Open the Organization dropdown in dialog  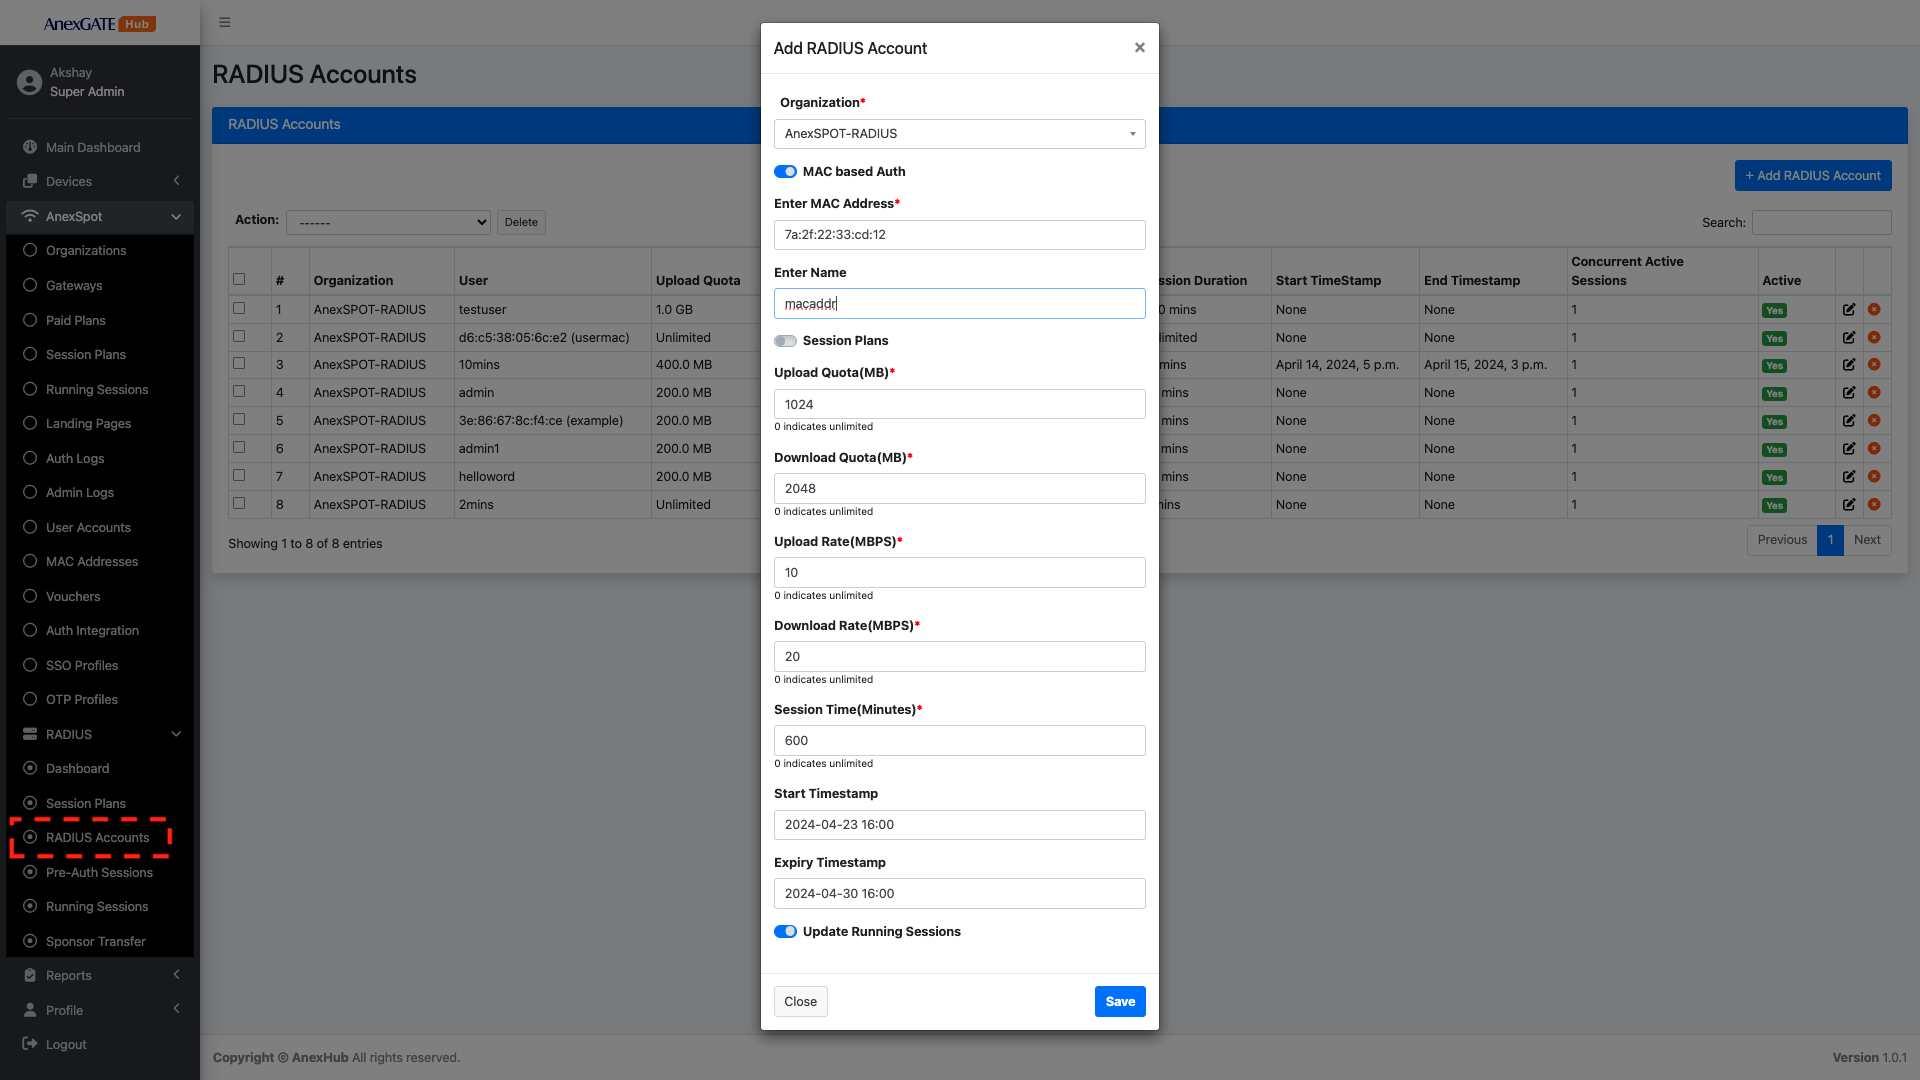959,134
